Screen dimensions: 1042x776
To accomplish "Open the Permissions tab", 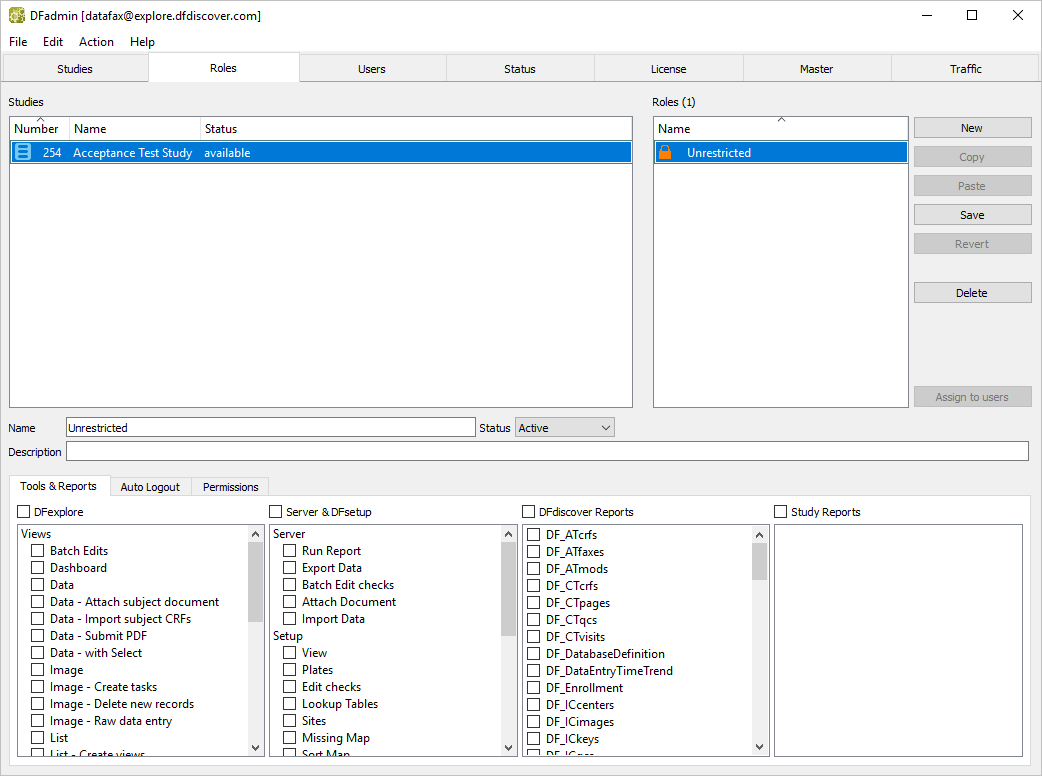I will [230, 487].
